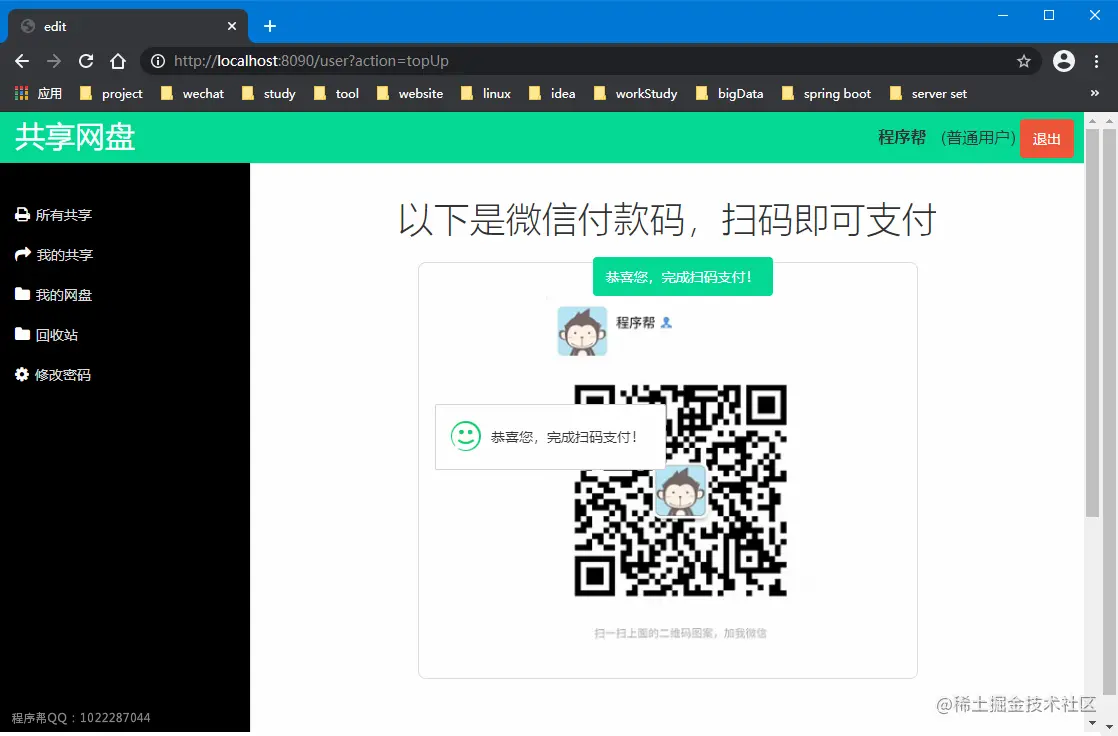Close the edit tab
The width and height of the screenshot is (1118, 736).
coord(232,26)
